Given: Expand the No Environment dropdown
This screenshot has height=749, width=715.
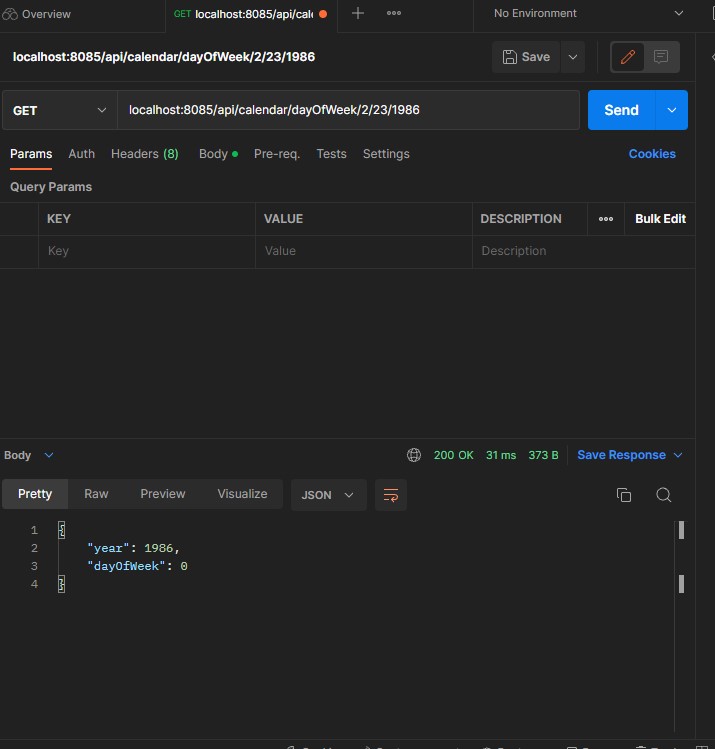Looking at the screenshot, I should click(588, 13).
